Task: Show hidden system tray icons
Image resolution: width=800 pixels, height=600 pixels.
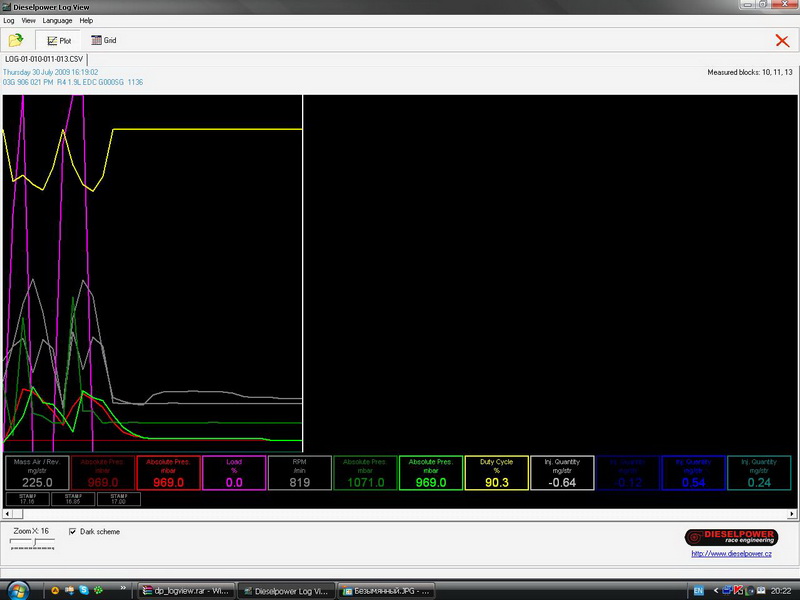Action: [x=715, y=591]
